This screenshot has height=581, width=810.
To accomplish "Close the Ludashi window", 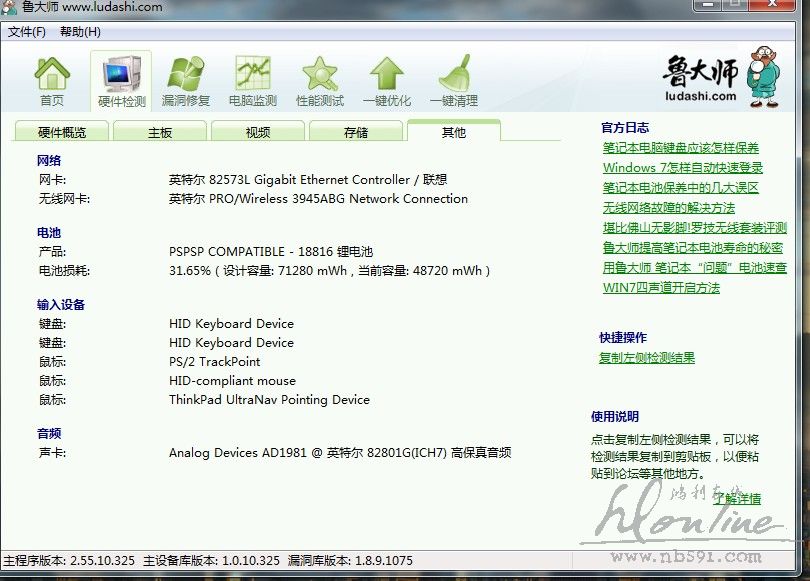I will [x=773, y=4].
